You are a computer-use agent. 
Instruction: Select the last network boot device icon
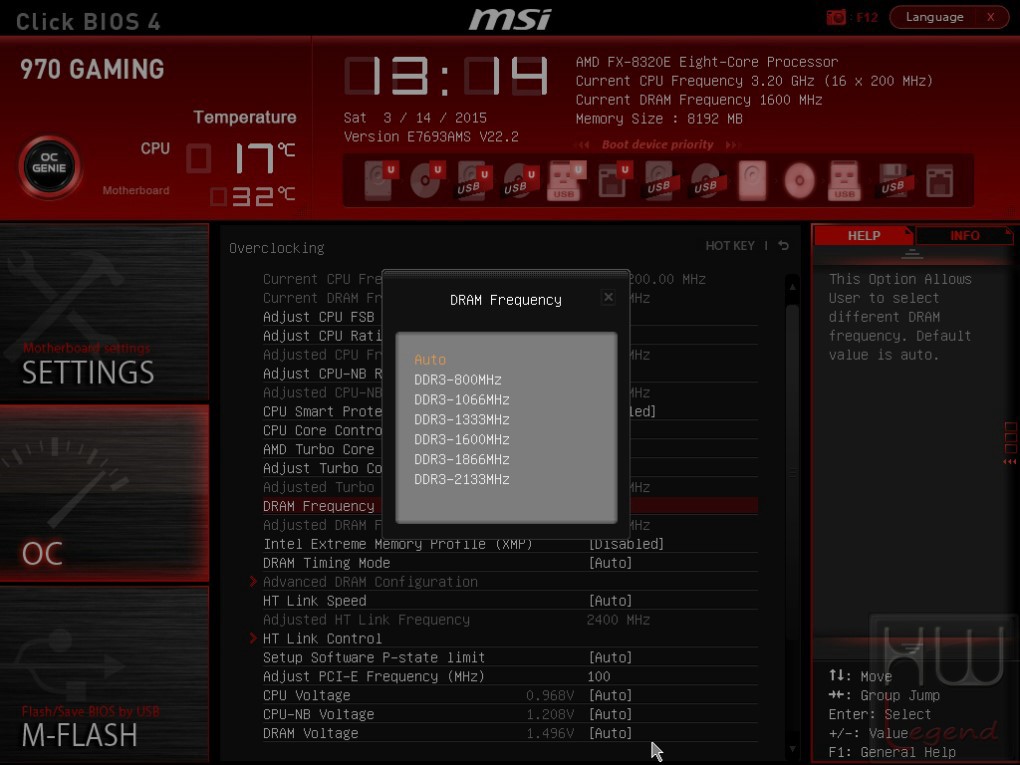[940, 181]
